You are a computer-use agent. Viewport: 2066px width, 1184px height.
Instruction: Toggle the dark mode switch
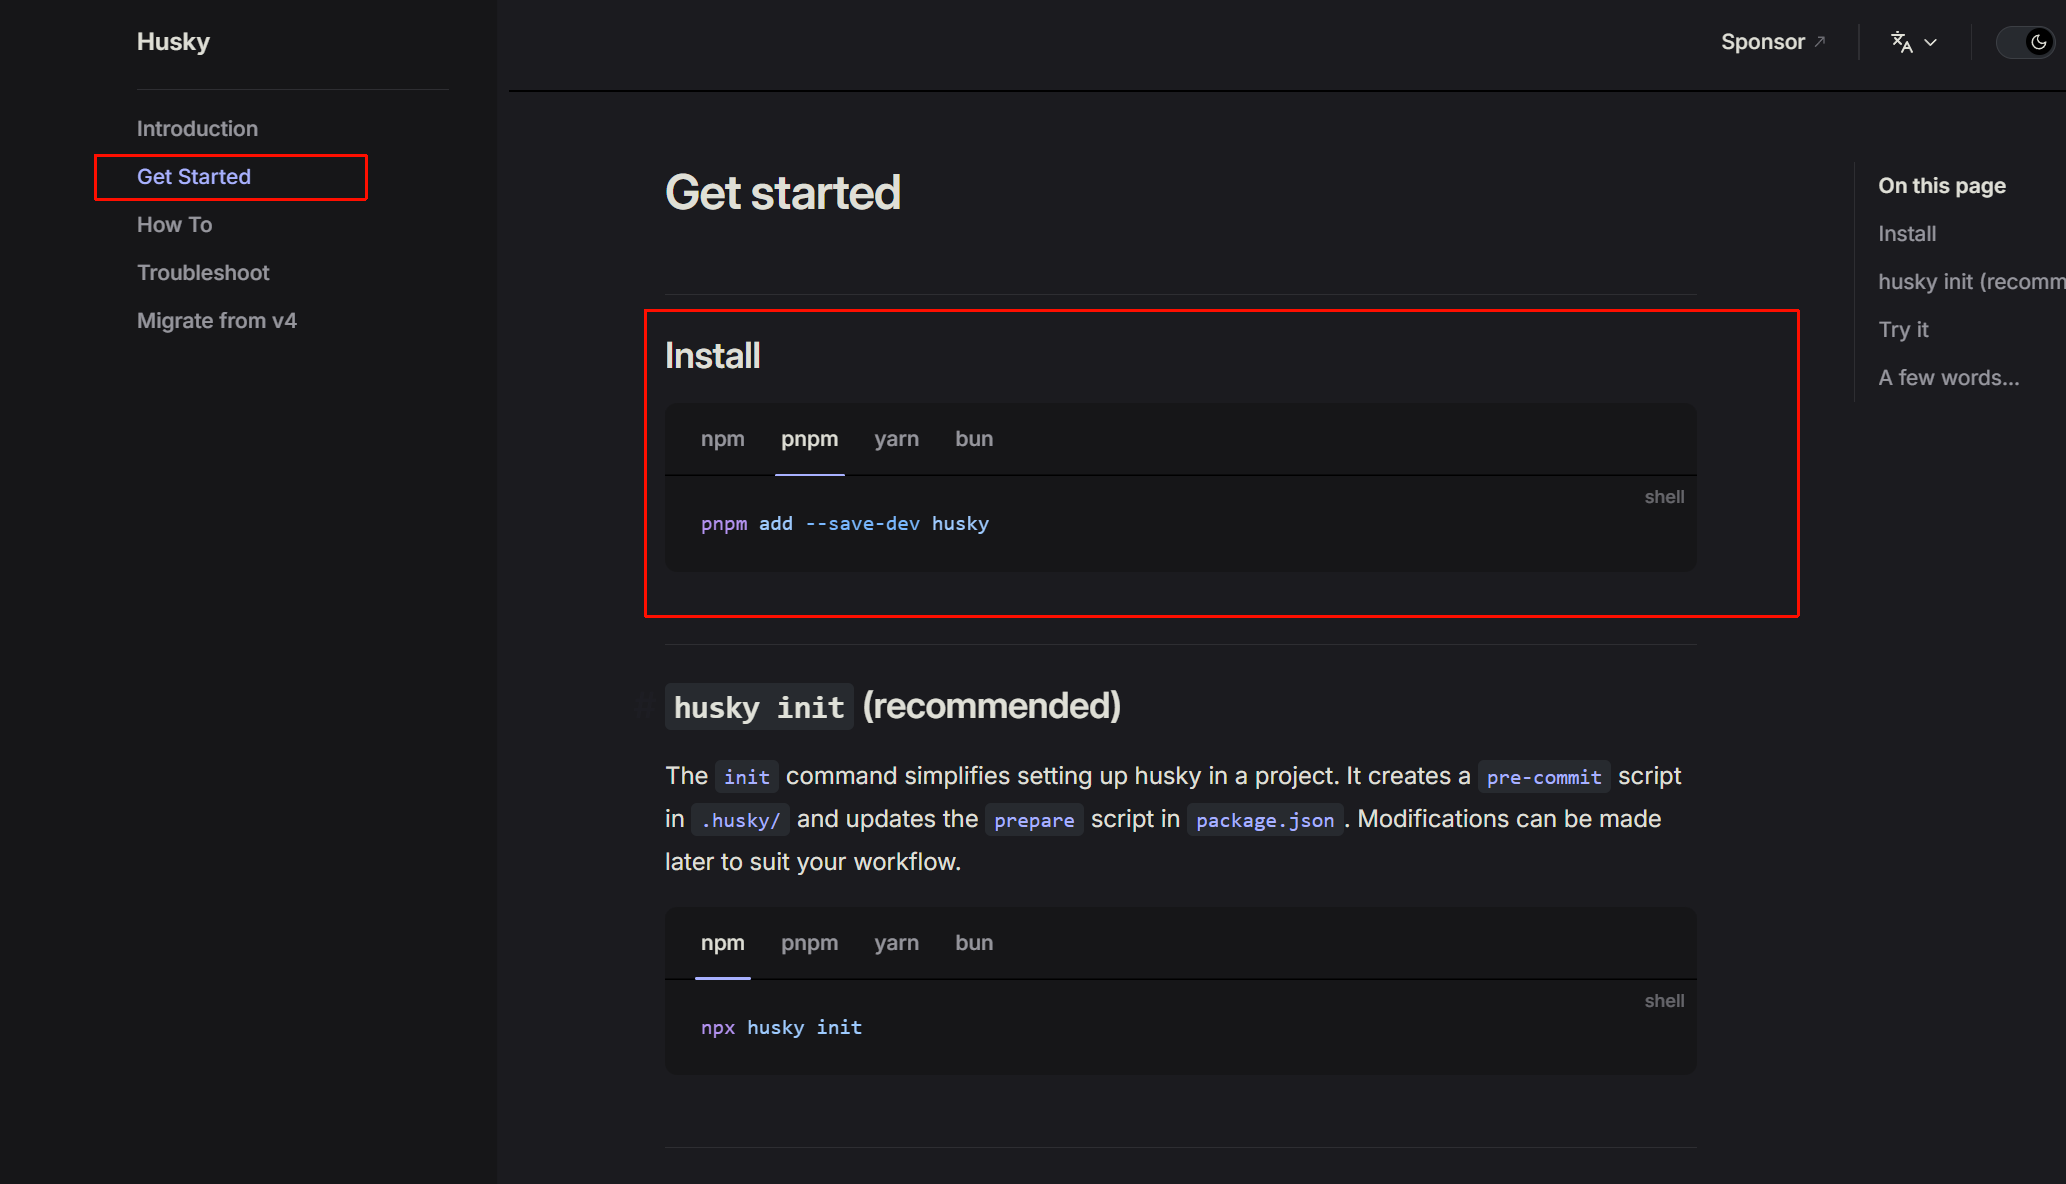tap(2027, 42)
